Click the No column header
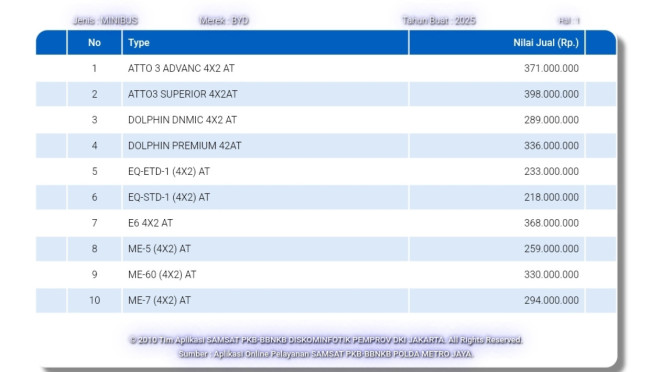 point(94,43)
